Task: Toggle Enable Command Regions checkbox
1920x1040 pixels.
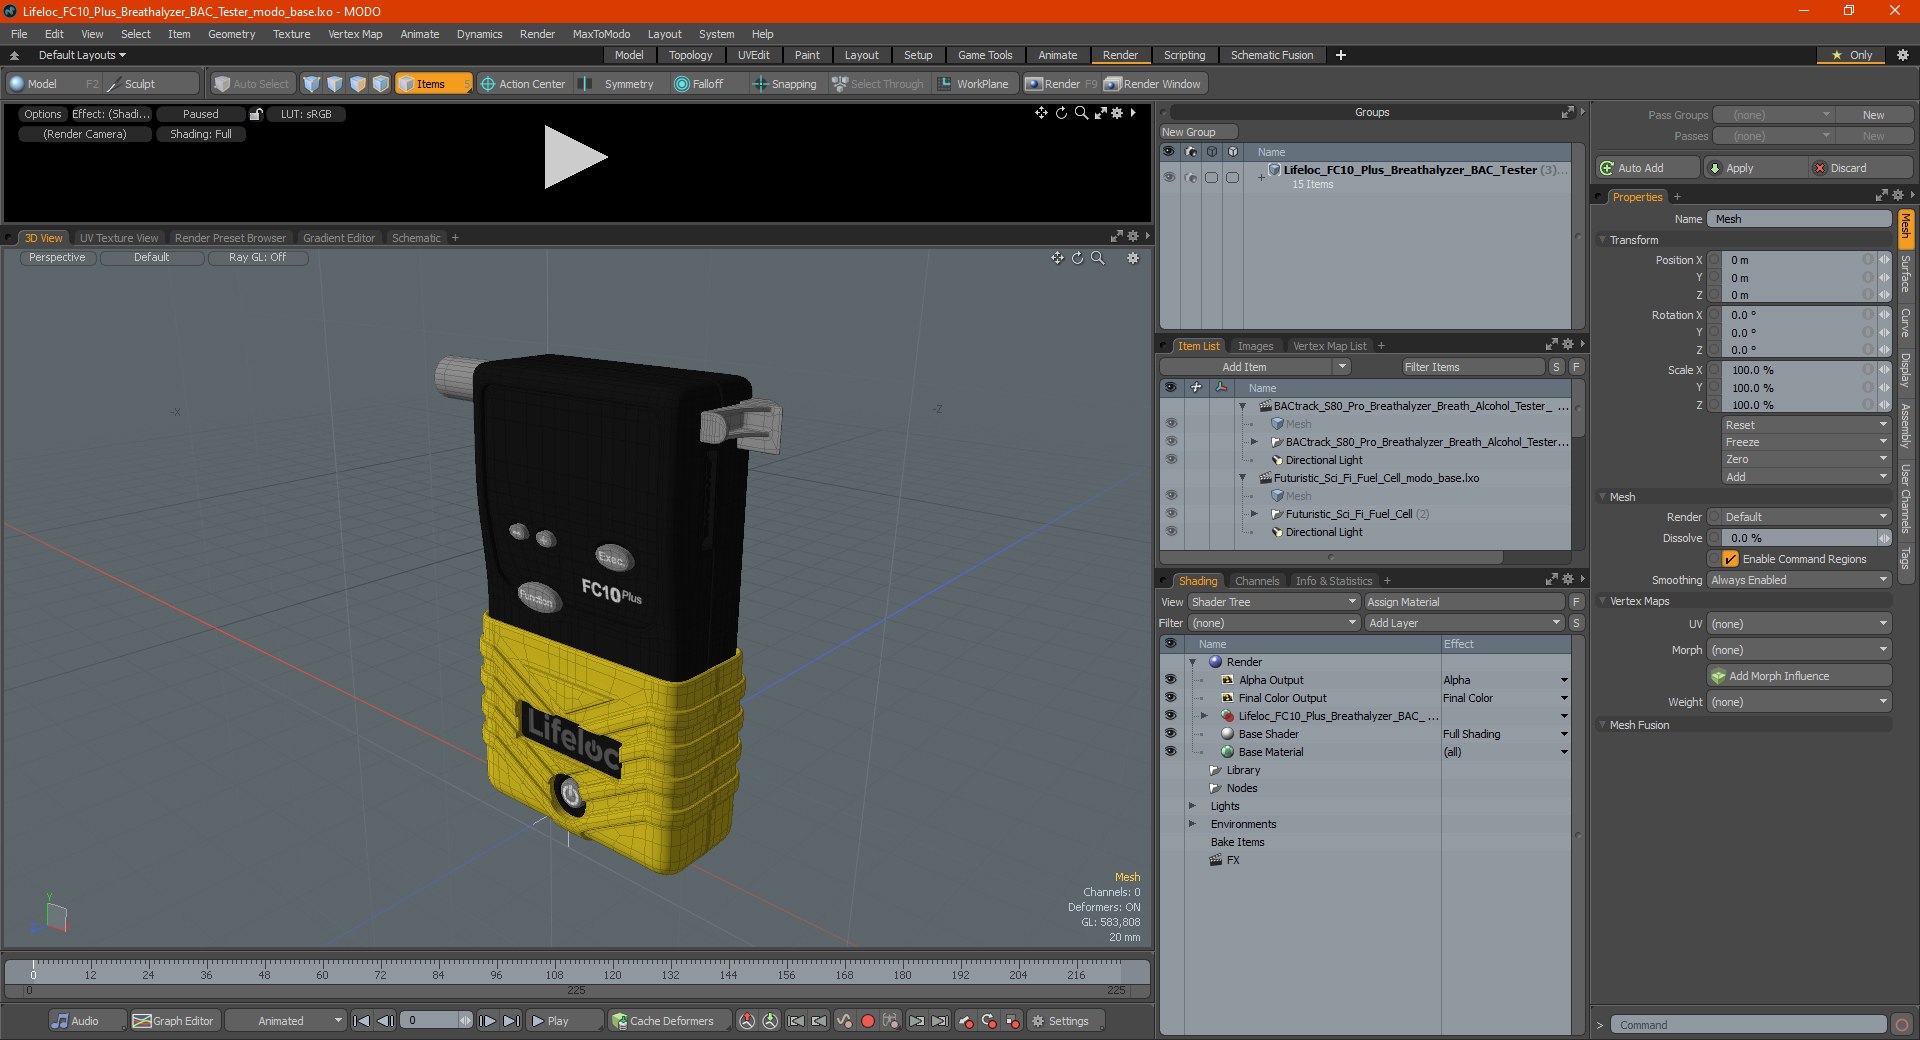Action: coord(1730,559)
